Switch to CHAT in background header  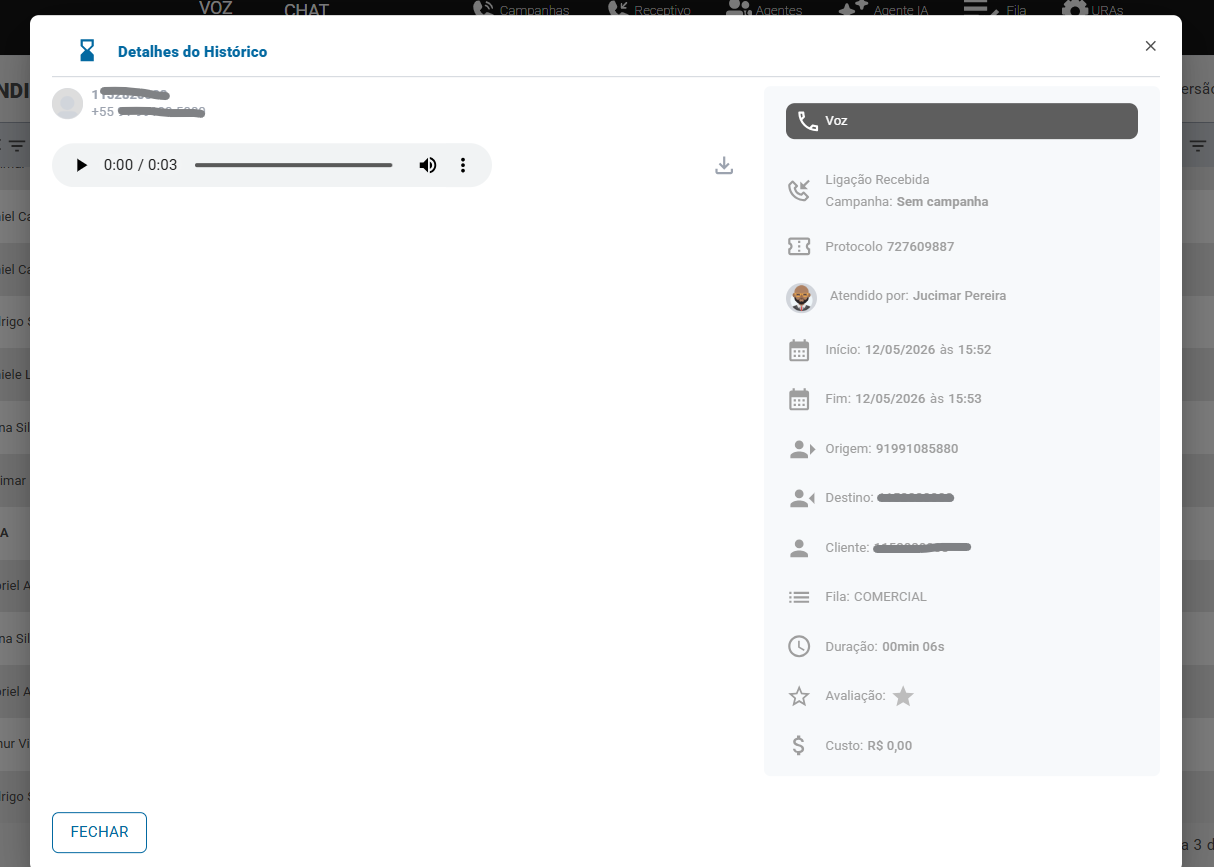[306, 9]
